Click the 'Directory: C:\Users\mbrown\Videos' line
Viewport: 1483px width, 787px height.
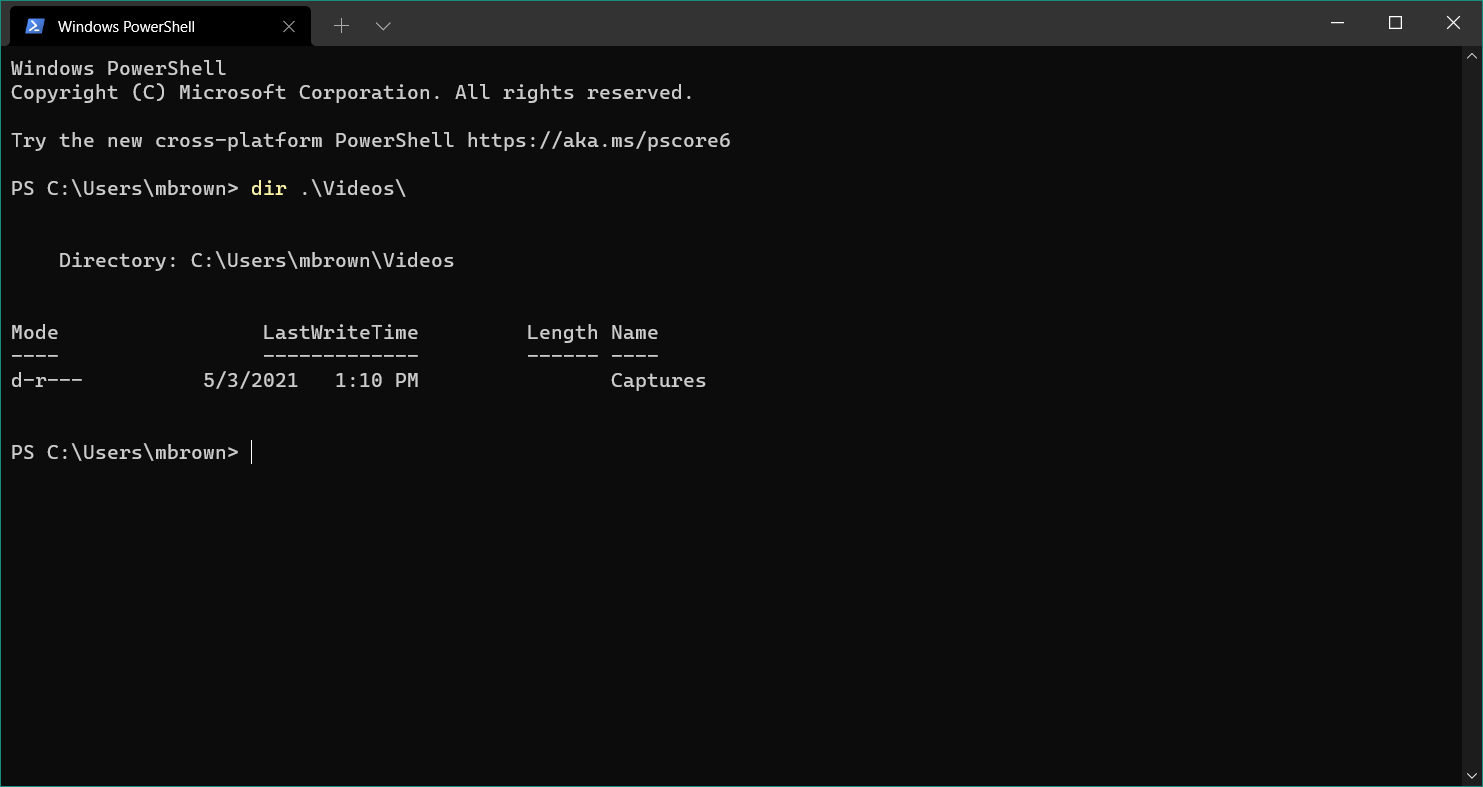point(257,261)
